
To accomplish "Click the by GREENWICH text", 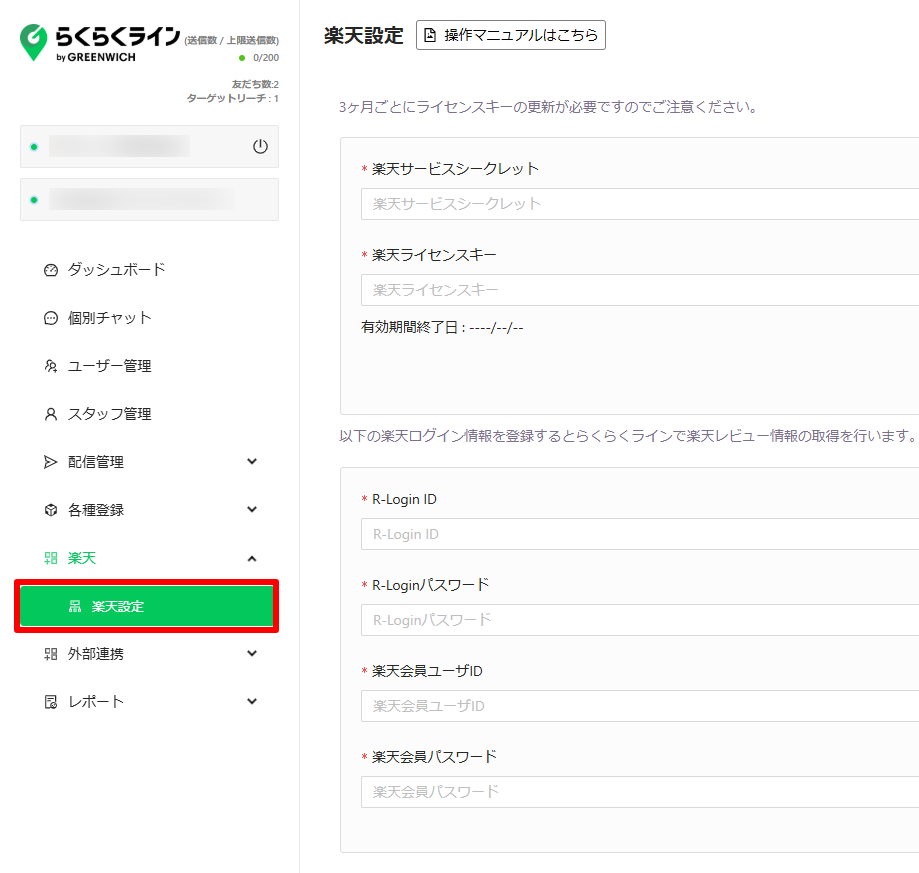I will click(x=96, y=57).
